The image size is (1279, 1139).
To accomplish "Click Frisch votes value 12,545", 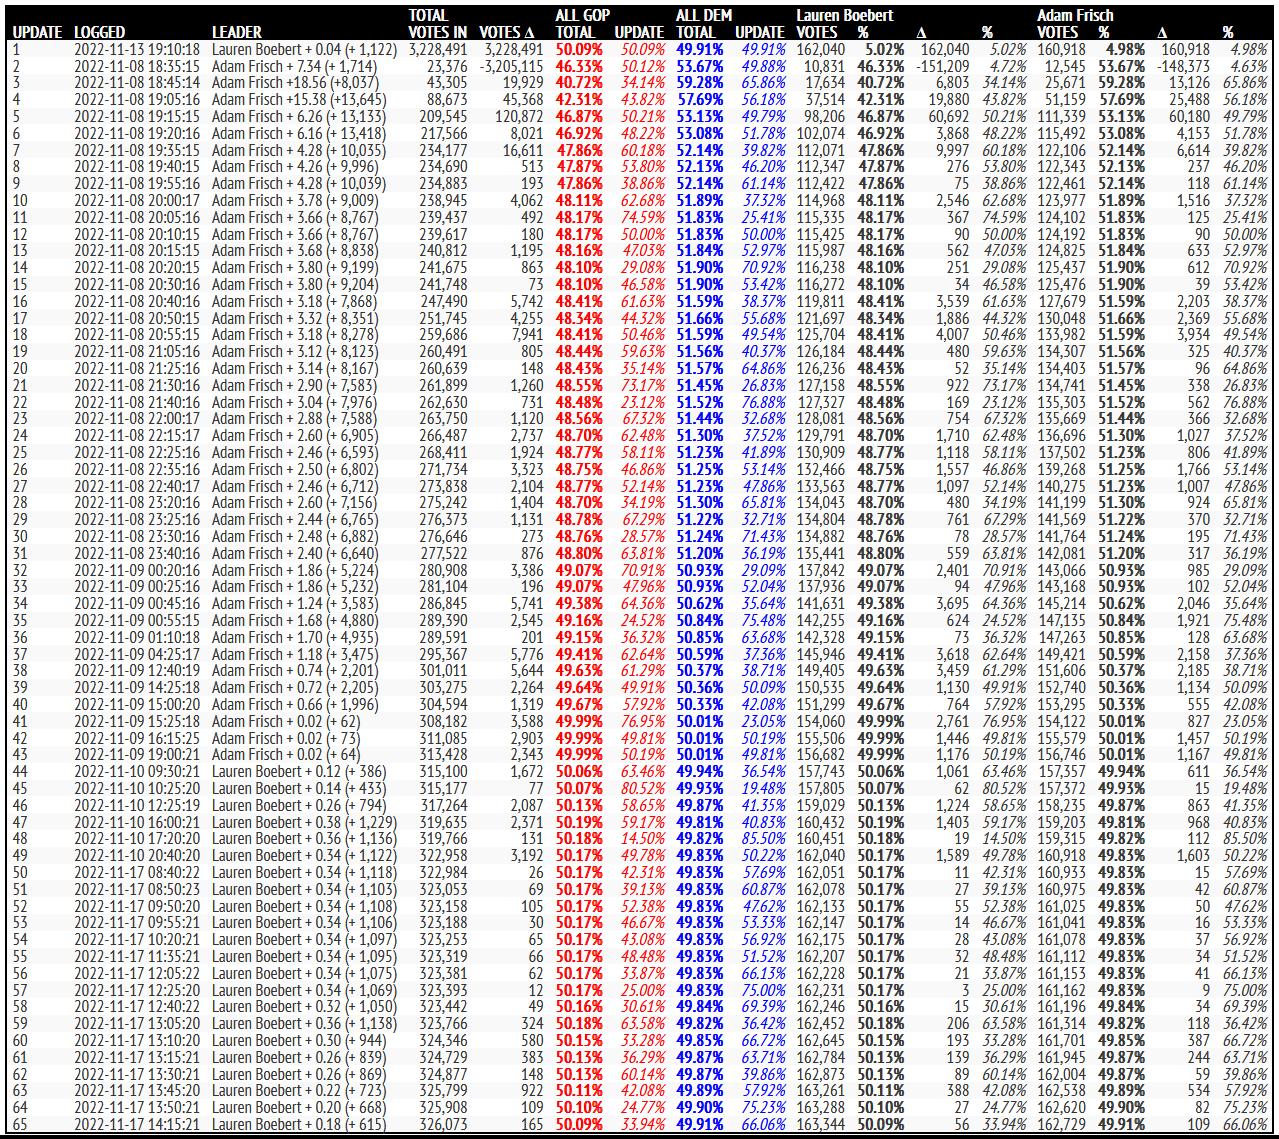I will tap(1064, 66).
